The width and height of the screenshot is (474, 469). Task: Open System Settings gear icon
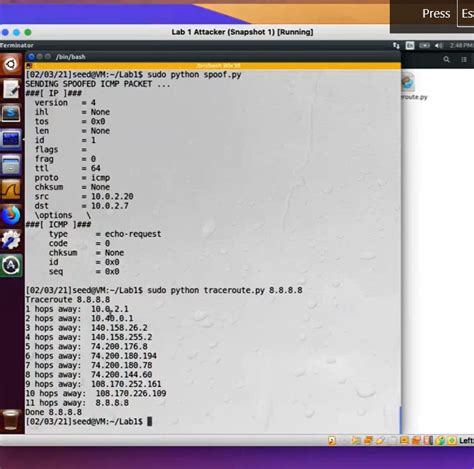tap(11, 240)
